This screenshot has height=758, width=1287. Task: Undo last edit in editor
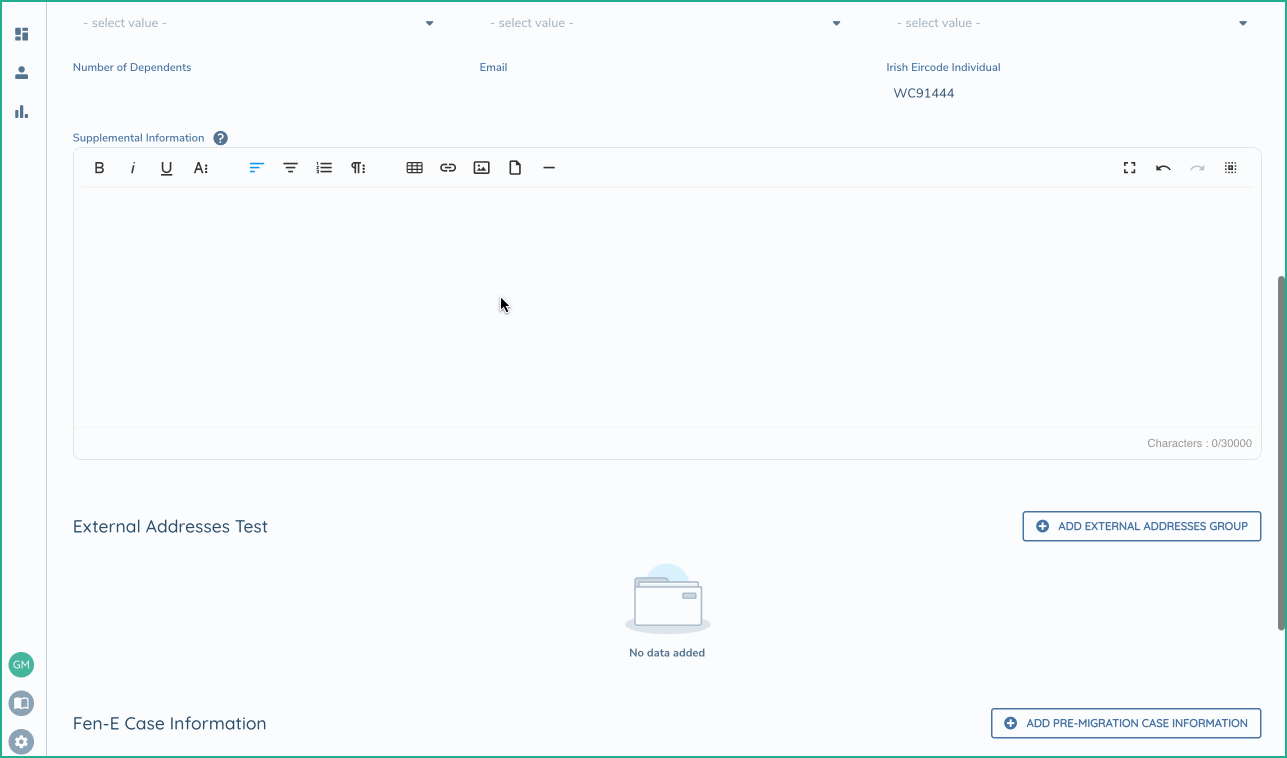1163,168
